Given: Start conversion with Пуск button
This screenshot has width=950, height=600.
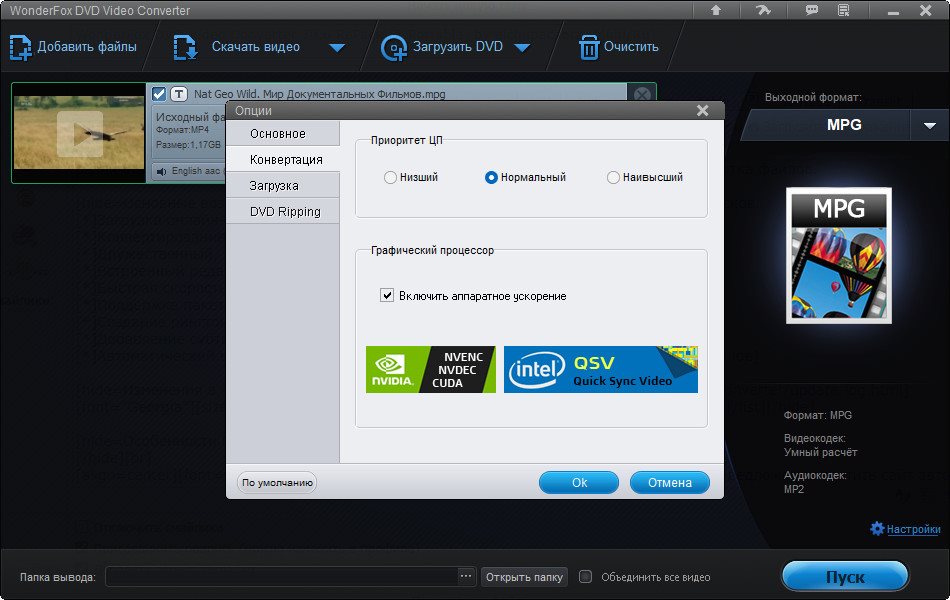Looking at the screenshot, I should coord(845,576).
